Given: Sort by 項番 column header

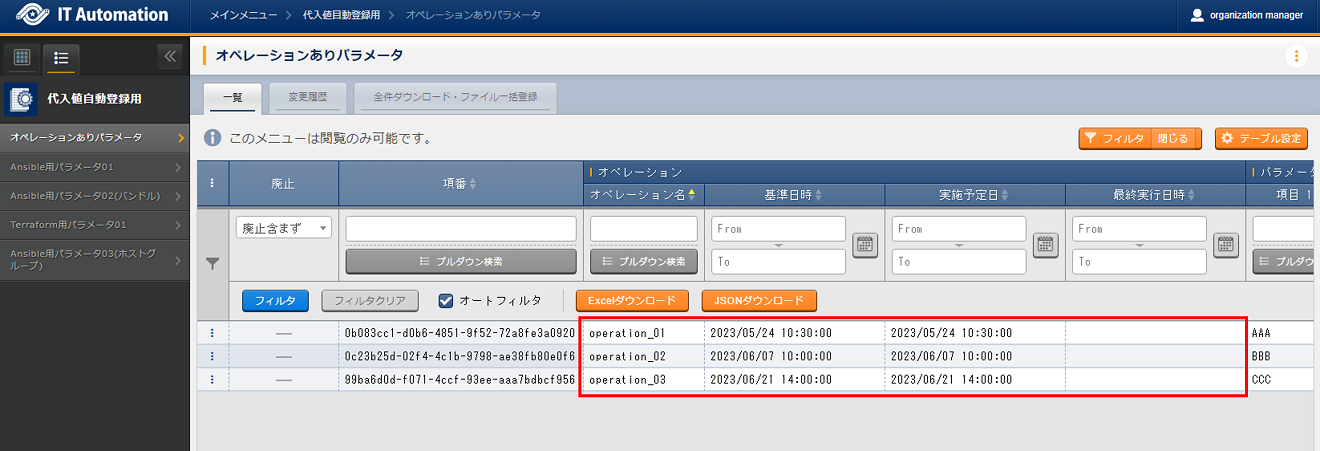Looking at the screenshot, I should pos(460,184).
